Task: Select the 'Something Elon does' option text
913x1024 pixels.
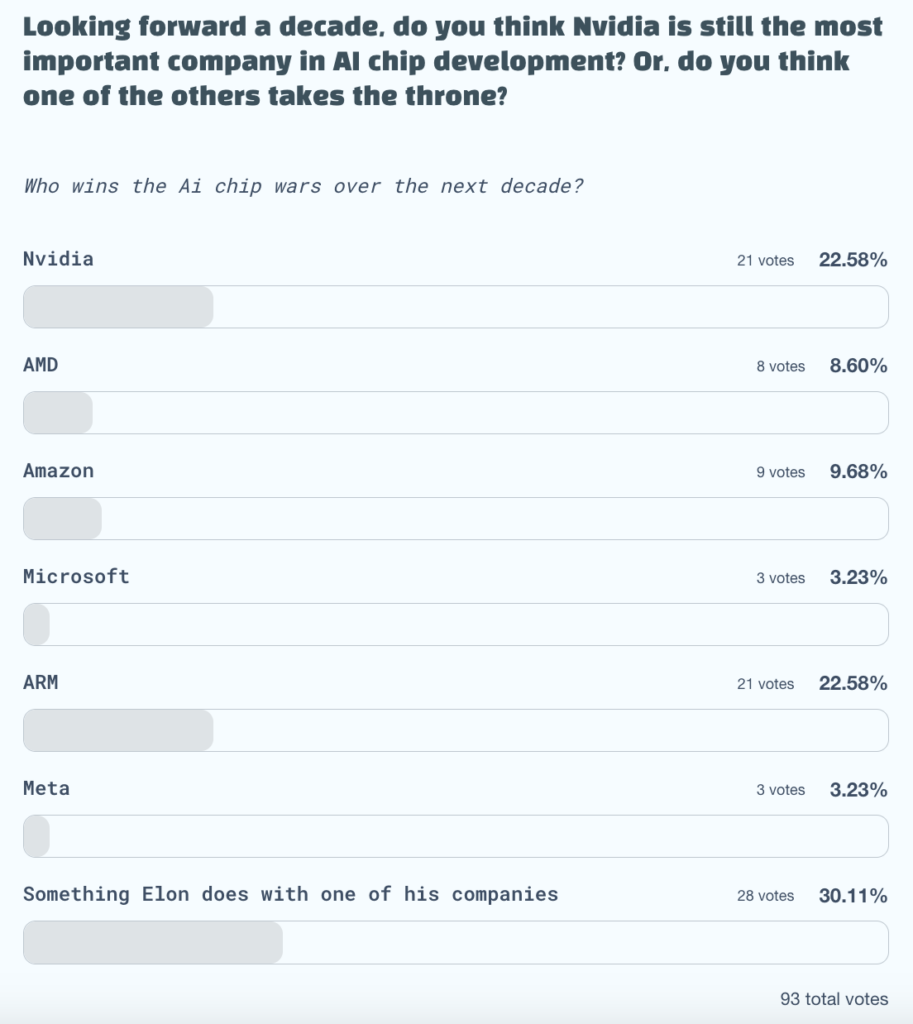Action: click(x=290, y=894)
